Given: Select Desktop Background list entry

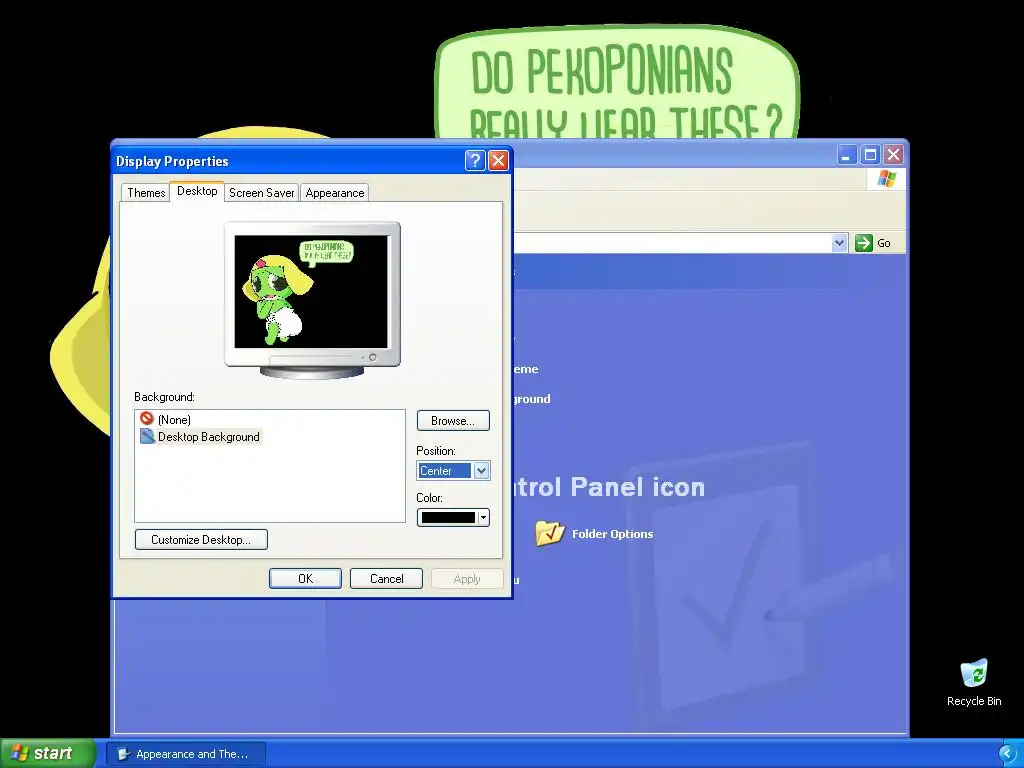Looking at the screenshot, I should pos(201,436).
